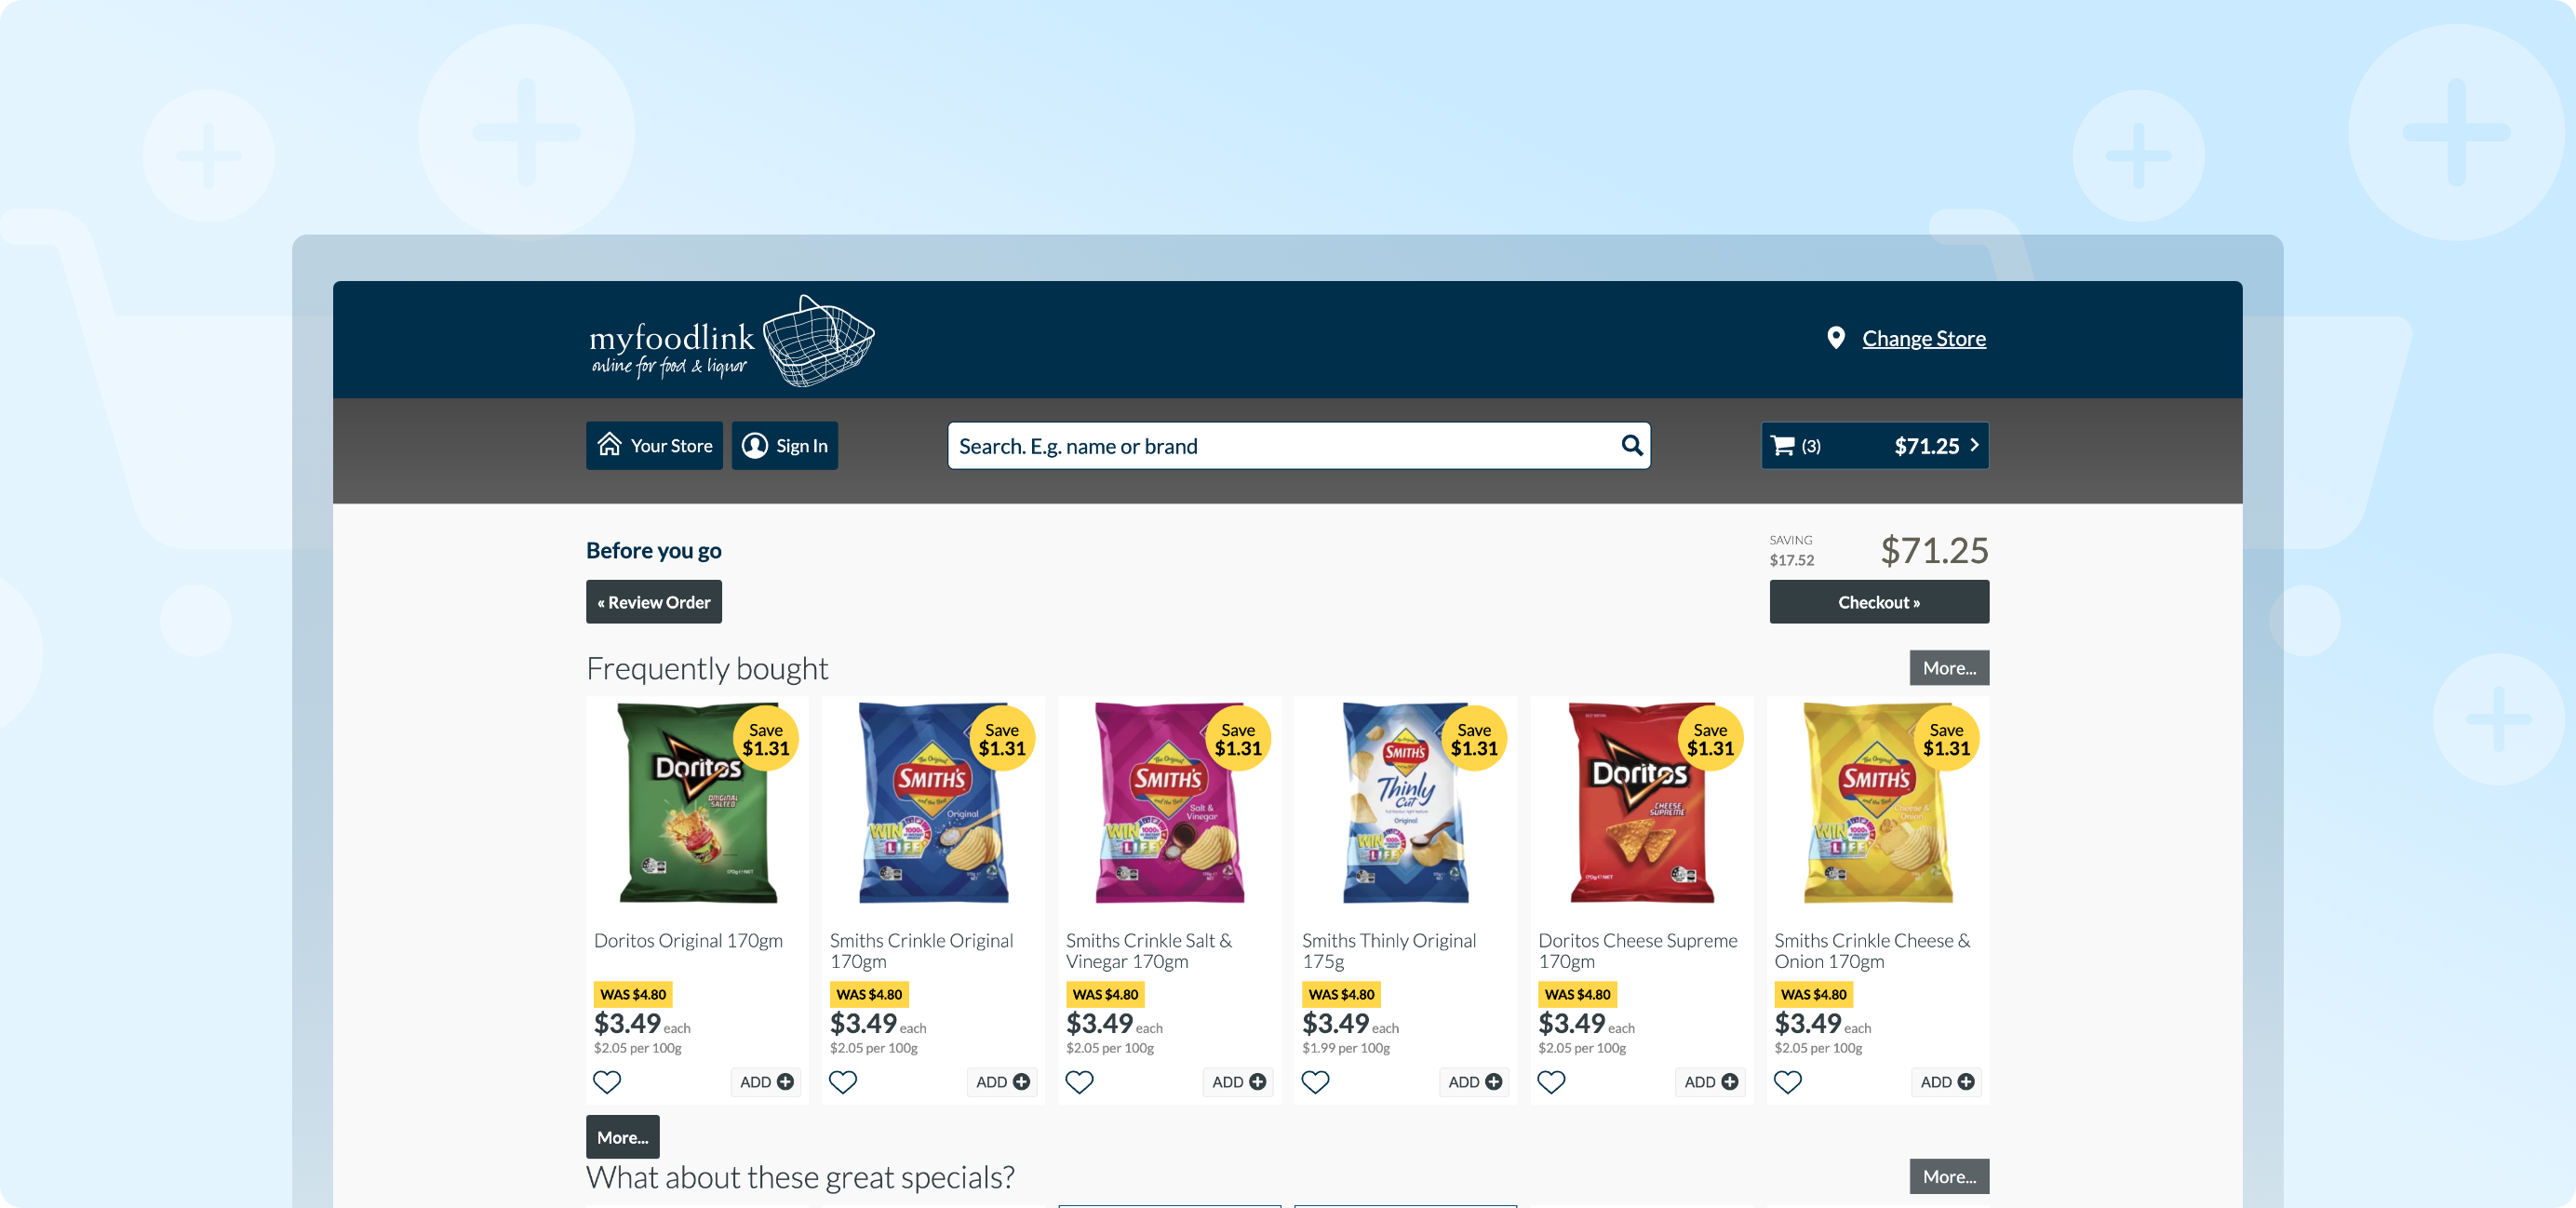Favourite Doritos Original with heart icon
The image size is (2576, 1208).
click(x=607, y=1082)
